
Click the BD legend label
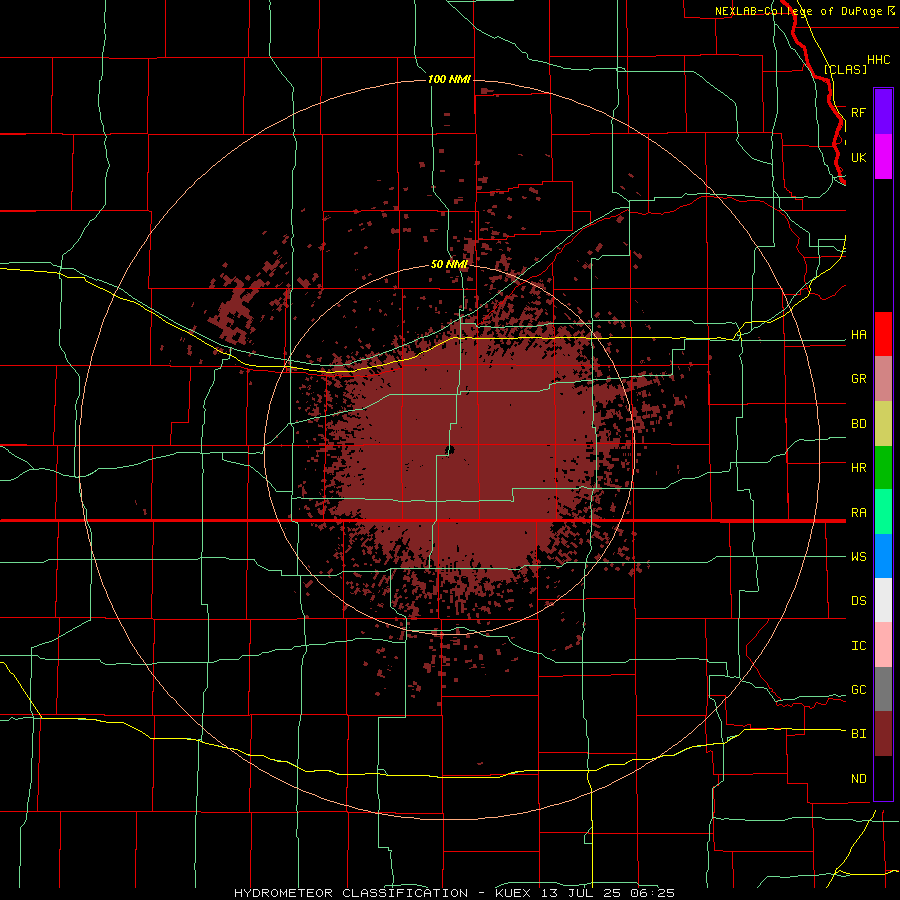[858, 424]
